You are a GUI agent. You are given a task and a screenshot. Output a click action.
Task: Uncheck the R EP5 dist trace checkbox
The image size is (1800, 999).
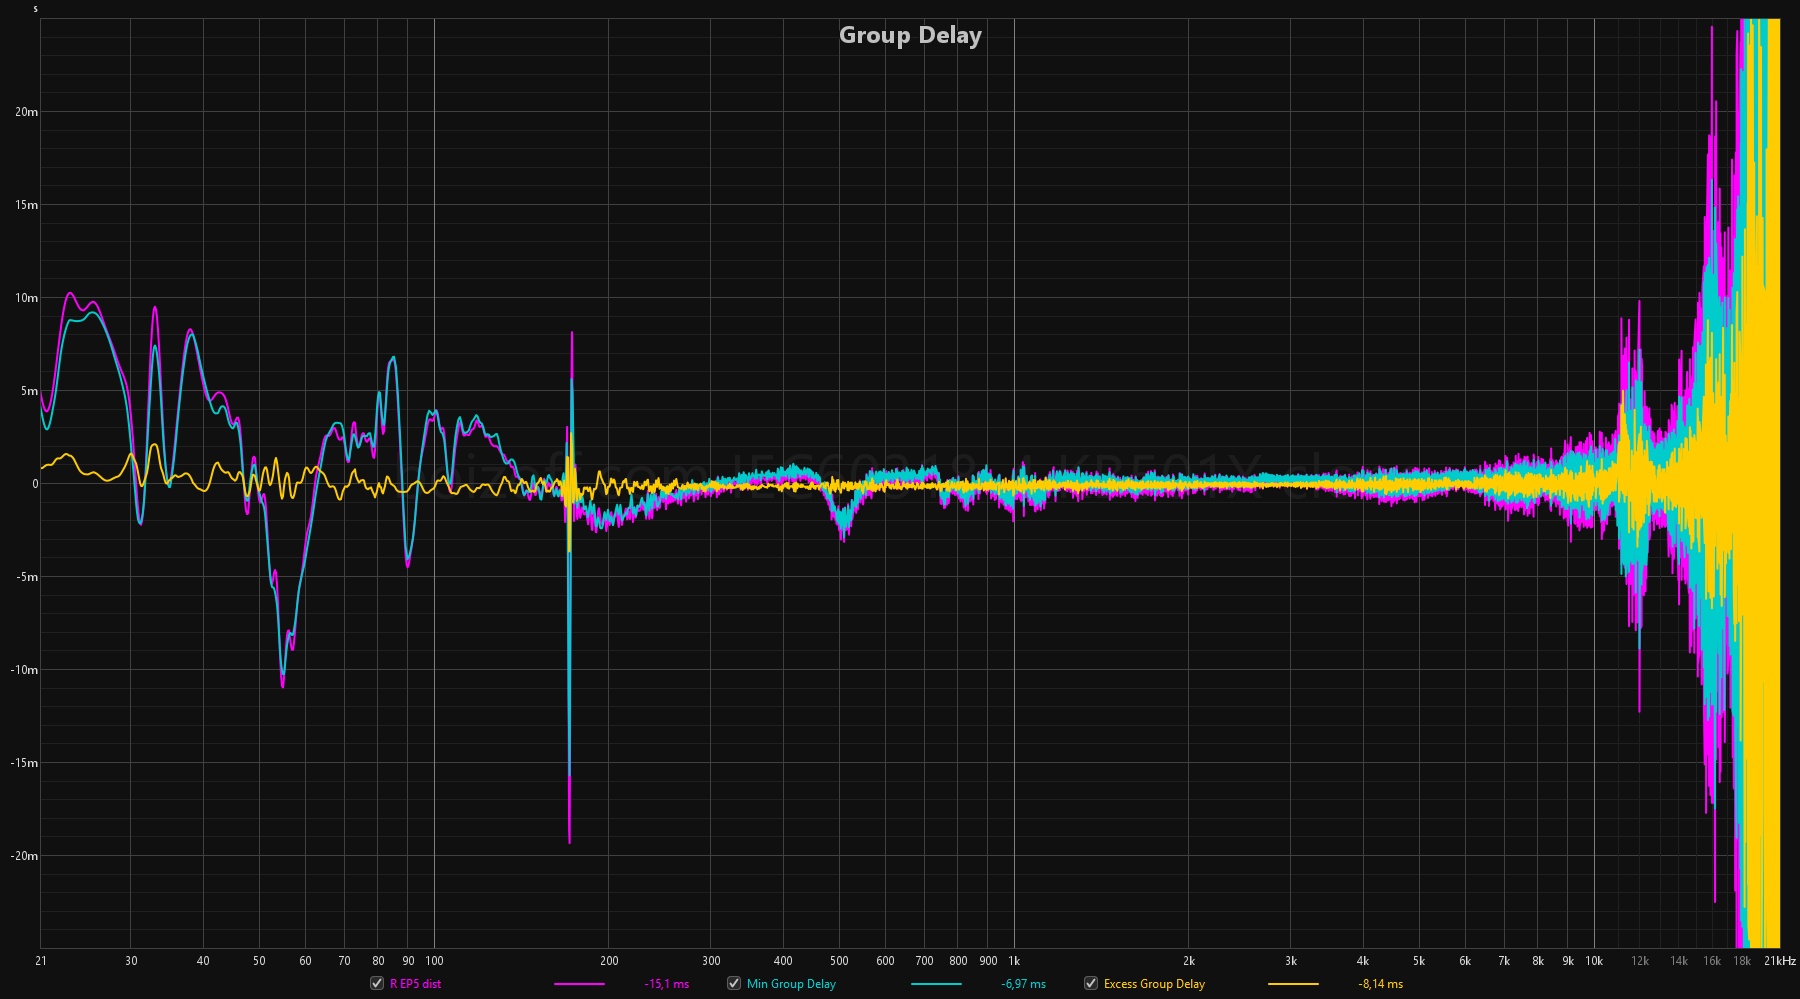click(x=377, y=983)
